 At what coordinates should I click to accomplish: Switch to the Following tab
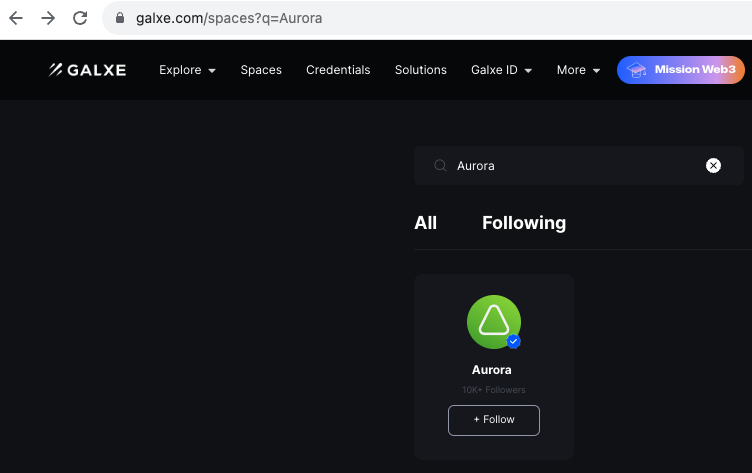click(524, 223)
